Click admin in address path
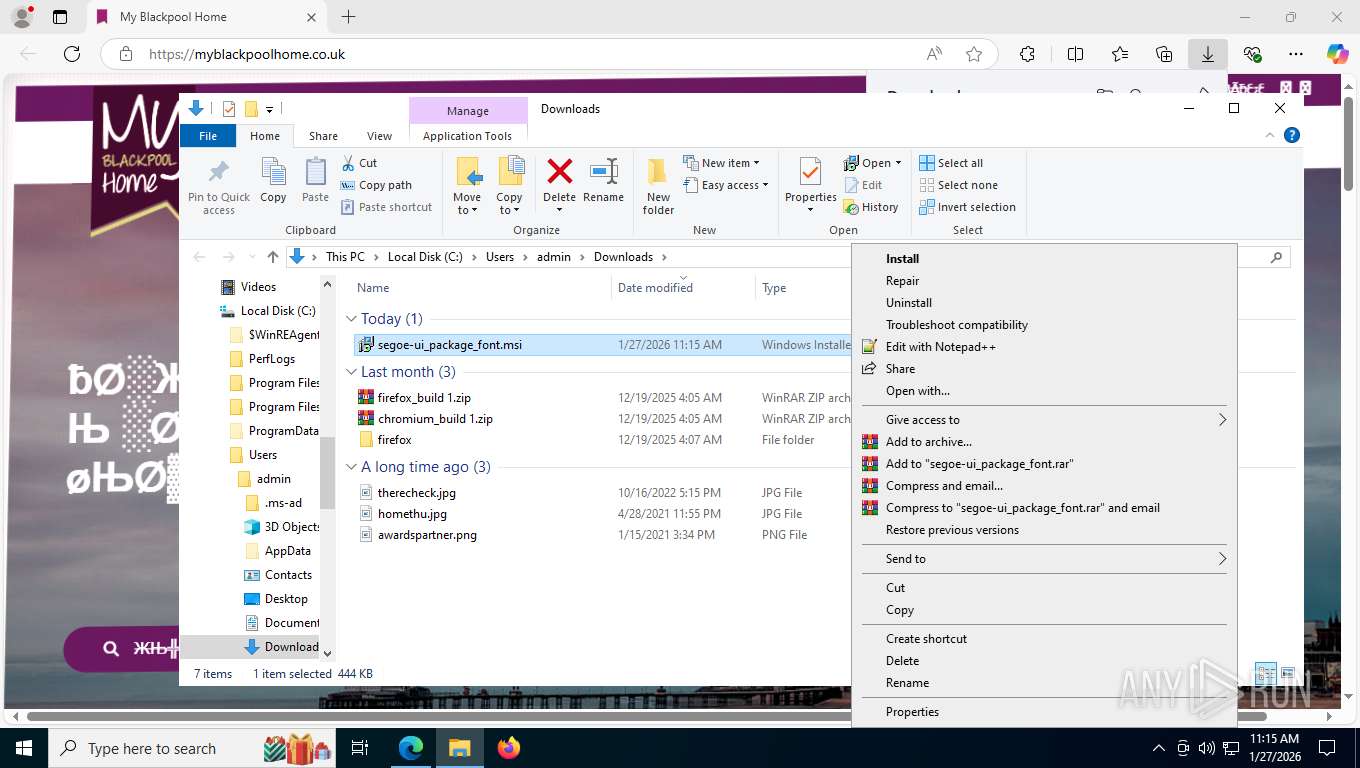 553,257
